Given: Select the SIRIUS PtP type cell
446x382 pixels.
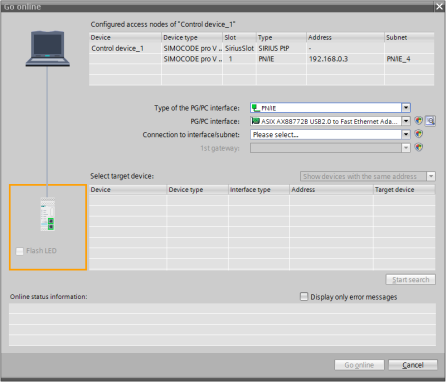Looking at the screenshot, I should tap(281, 48).
